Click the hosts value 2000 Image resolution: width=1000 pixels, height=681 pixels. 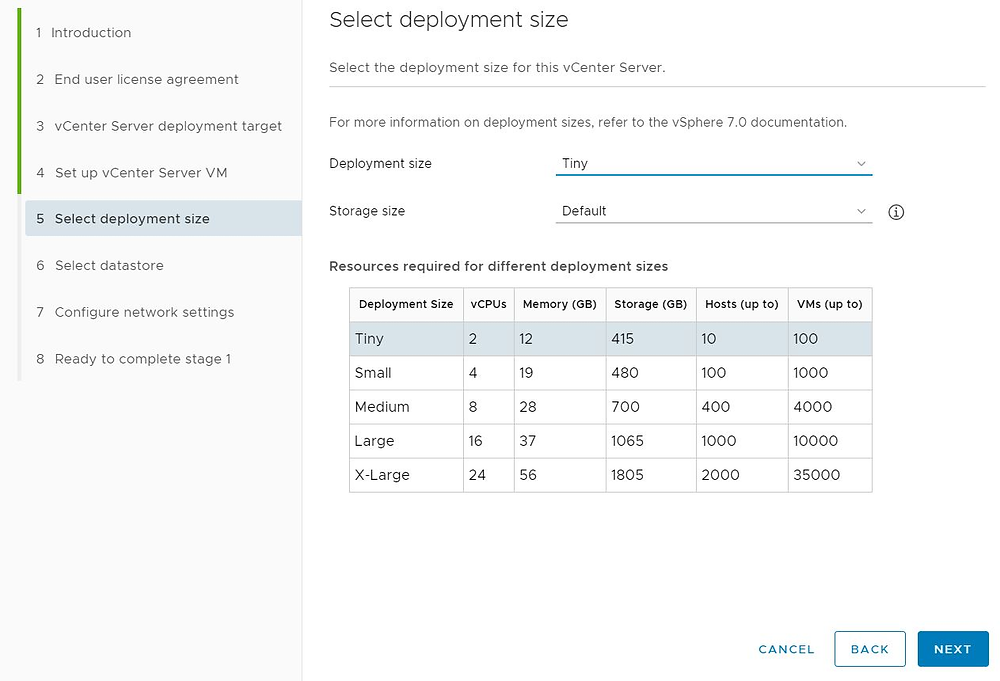pyautogui.click(x=721, y=475)
